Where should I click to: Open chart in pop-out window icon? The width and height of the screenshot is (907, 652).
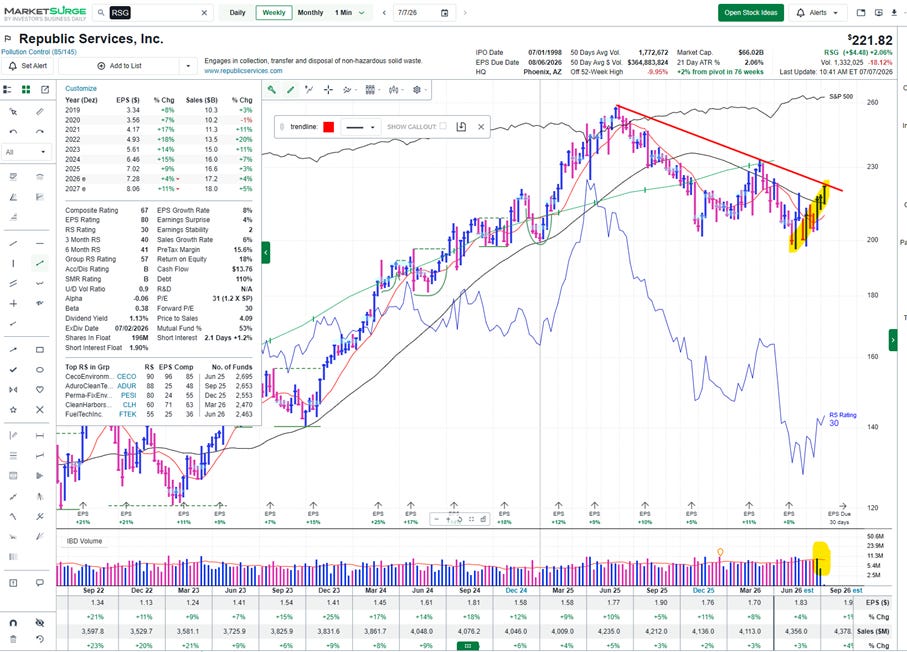point(45,89)
